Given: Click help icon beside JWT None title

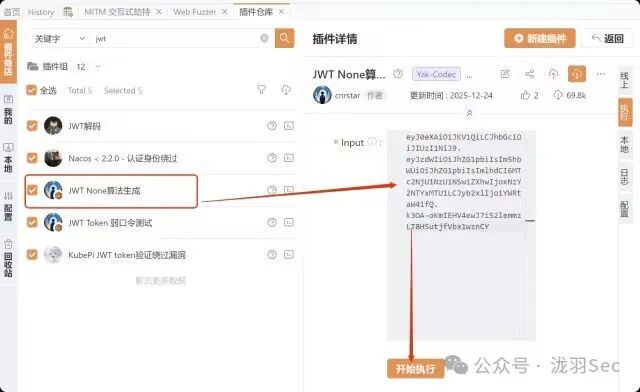Looking at the screenshot, I should 398,74.
